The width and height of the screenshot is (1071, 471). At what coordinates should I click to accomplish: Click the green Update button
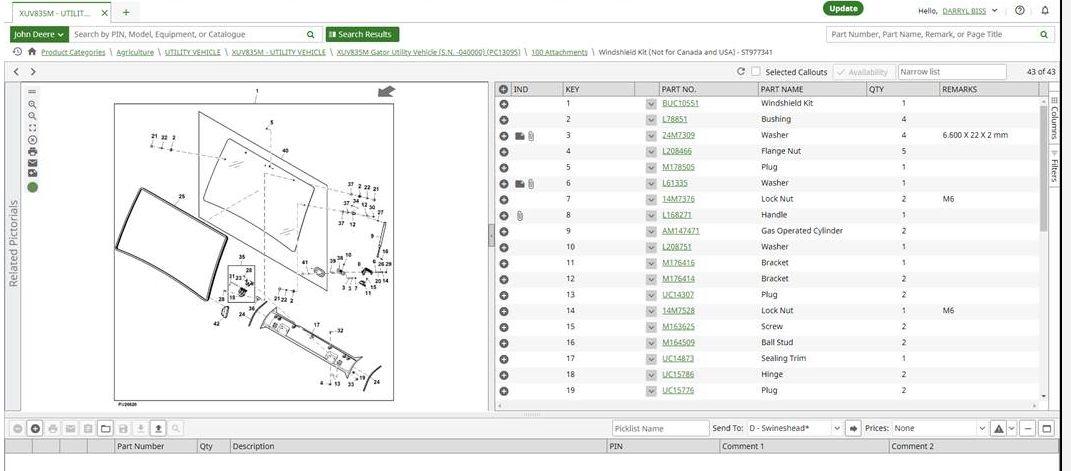click(x=843, y=9)
